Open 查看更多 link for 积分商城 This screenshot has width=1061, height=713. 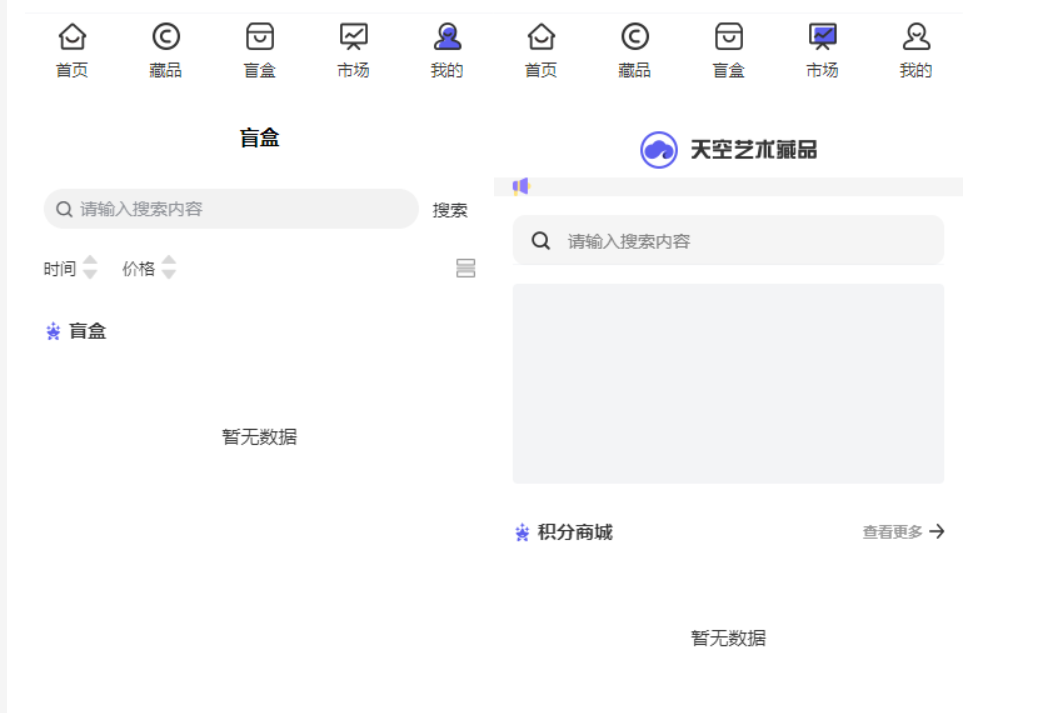click(x=903, y=532)
